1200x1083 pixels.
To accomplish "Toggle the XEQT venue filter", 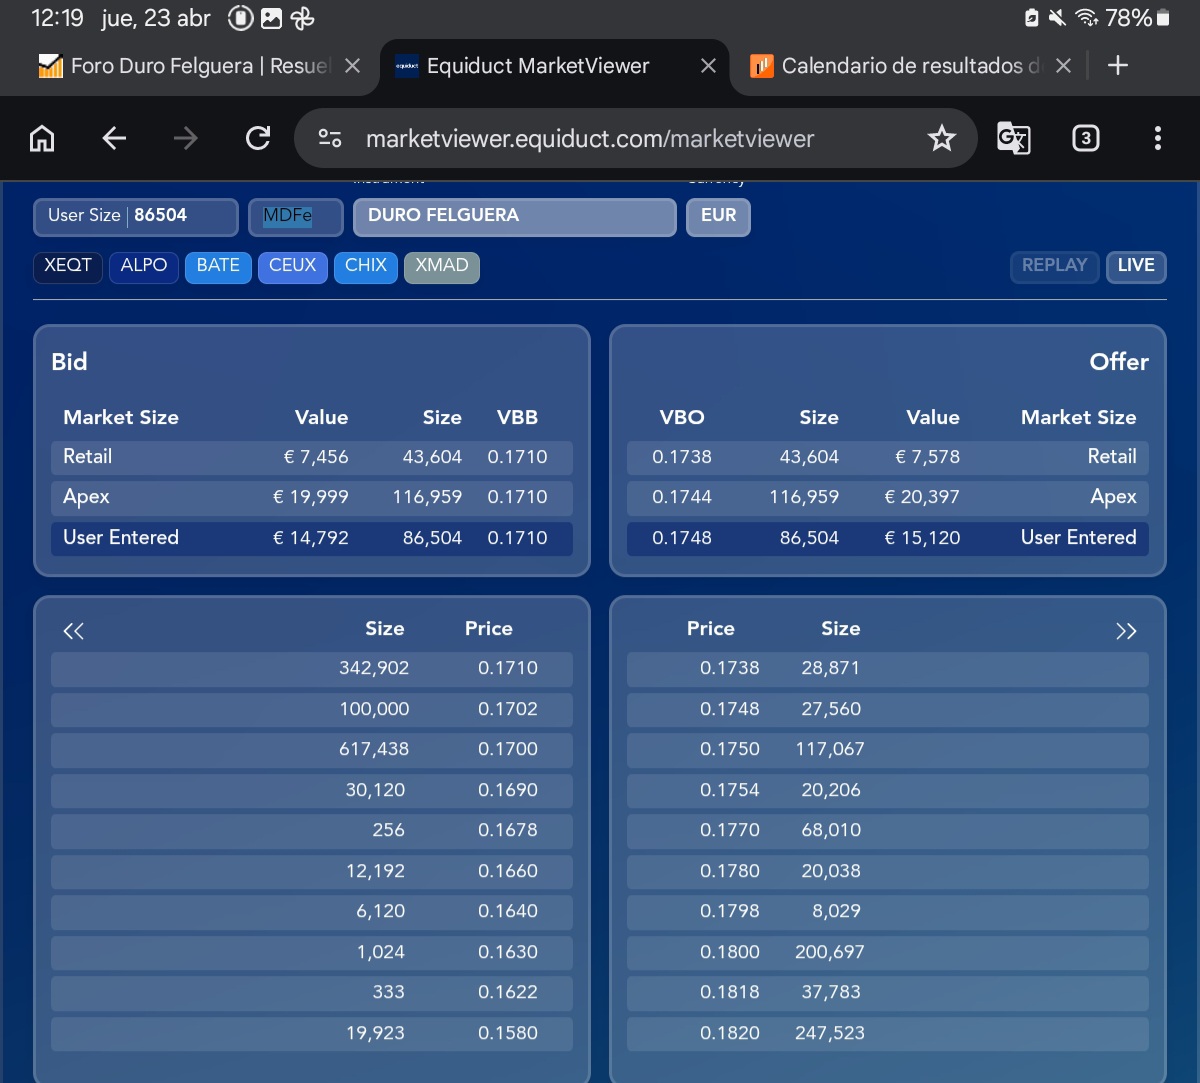I will coord(68,266).
